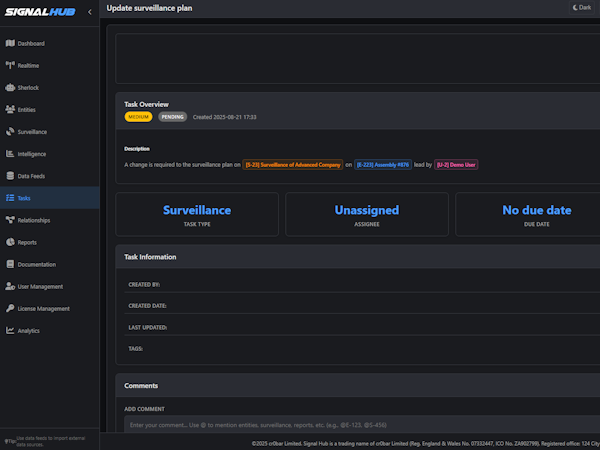
Task: Click the Surveillance task type card
Action: click(197, 214)
